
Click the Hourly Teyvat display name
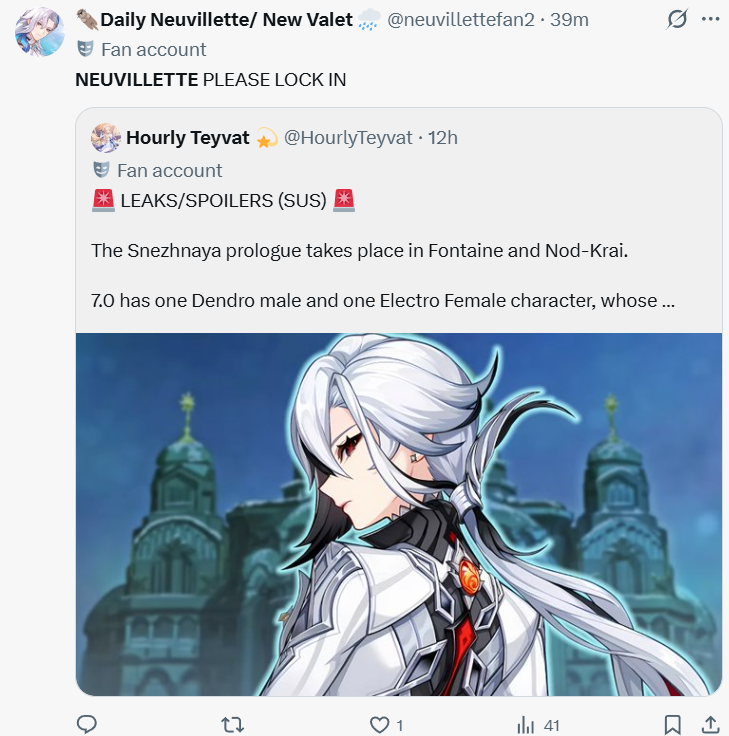(188, 138)
